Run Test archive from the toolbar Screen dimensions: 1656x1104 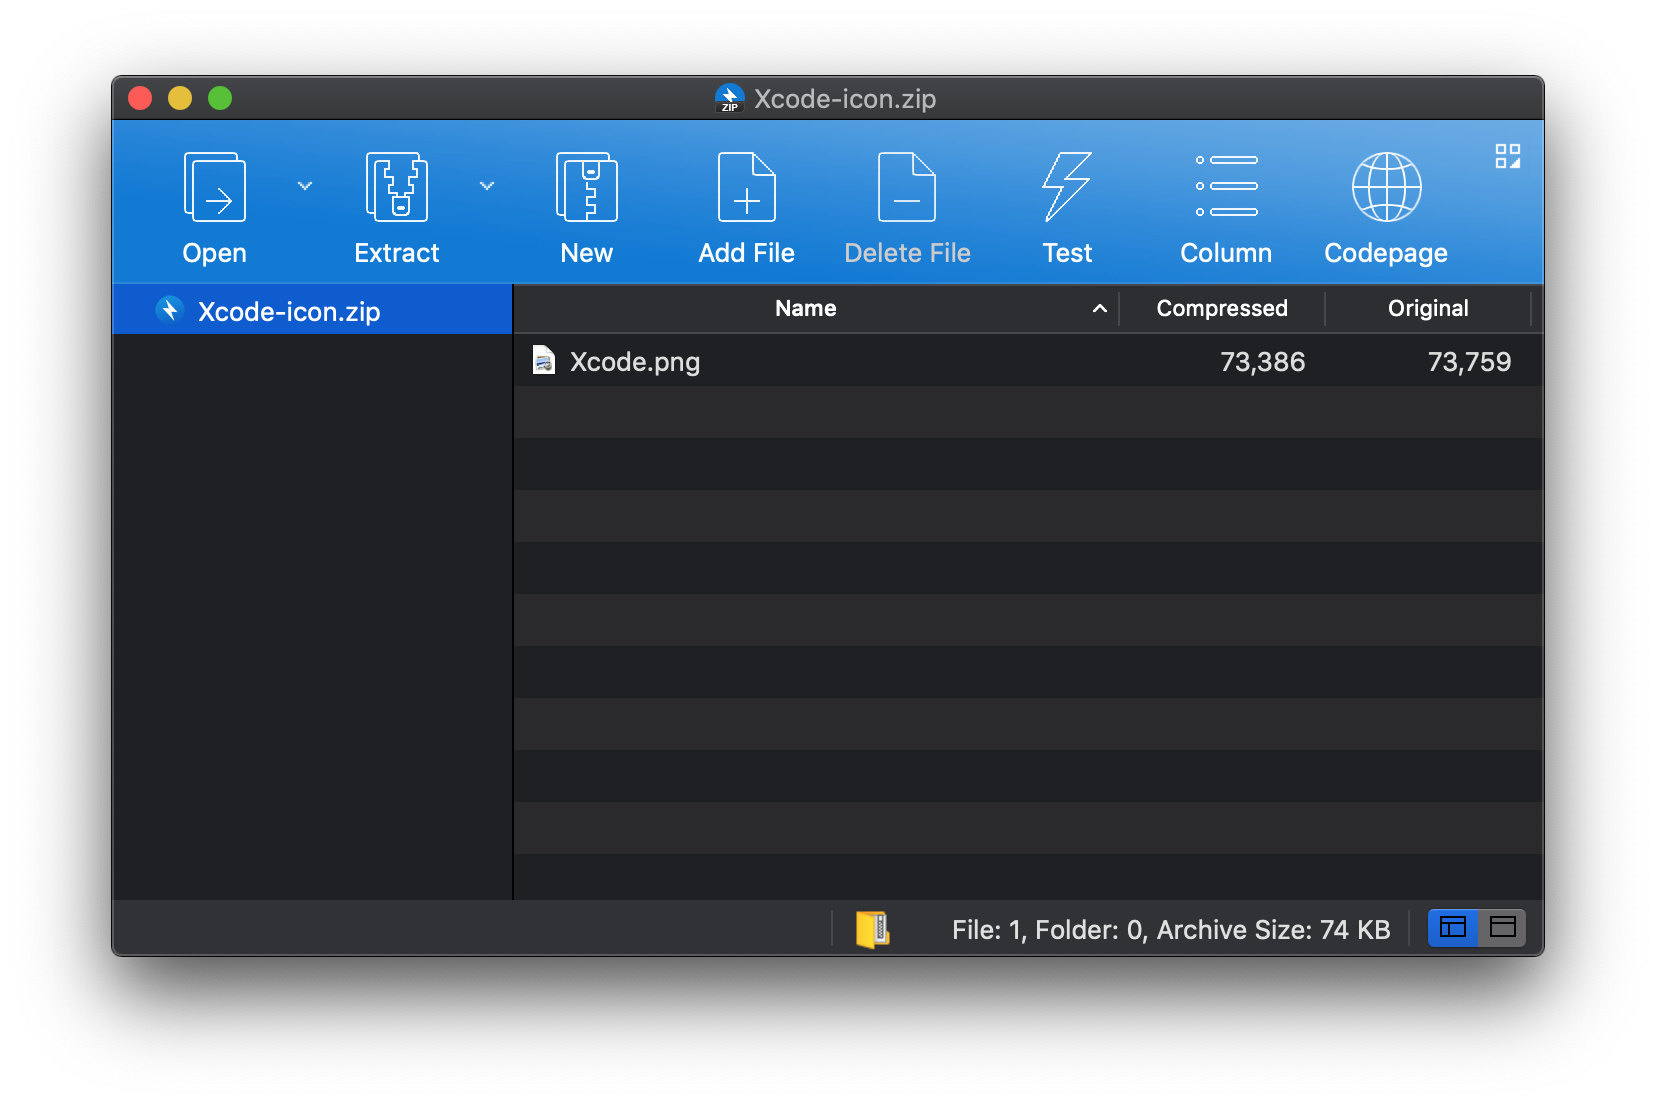[1067, 187]
